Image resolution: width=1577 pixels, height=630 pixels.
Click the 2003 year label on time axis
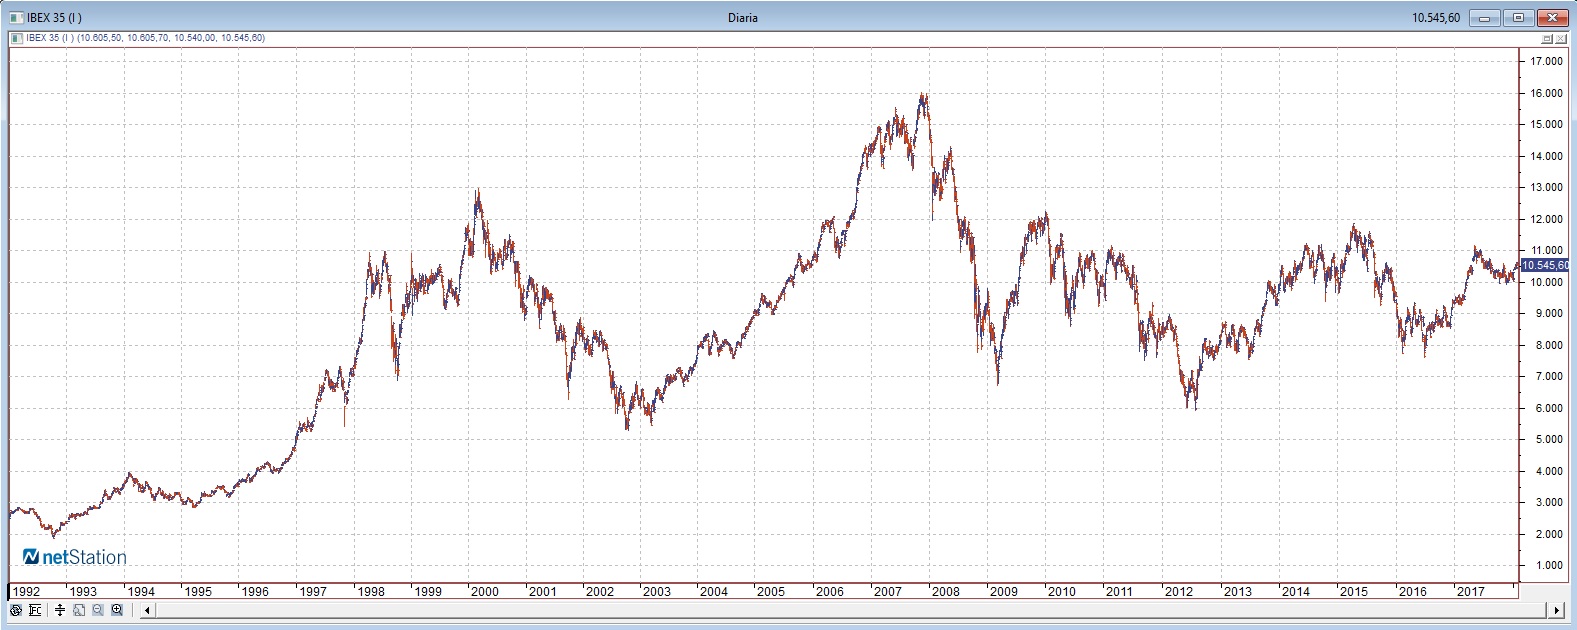pos(657,591)
